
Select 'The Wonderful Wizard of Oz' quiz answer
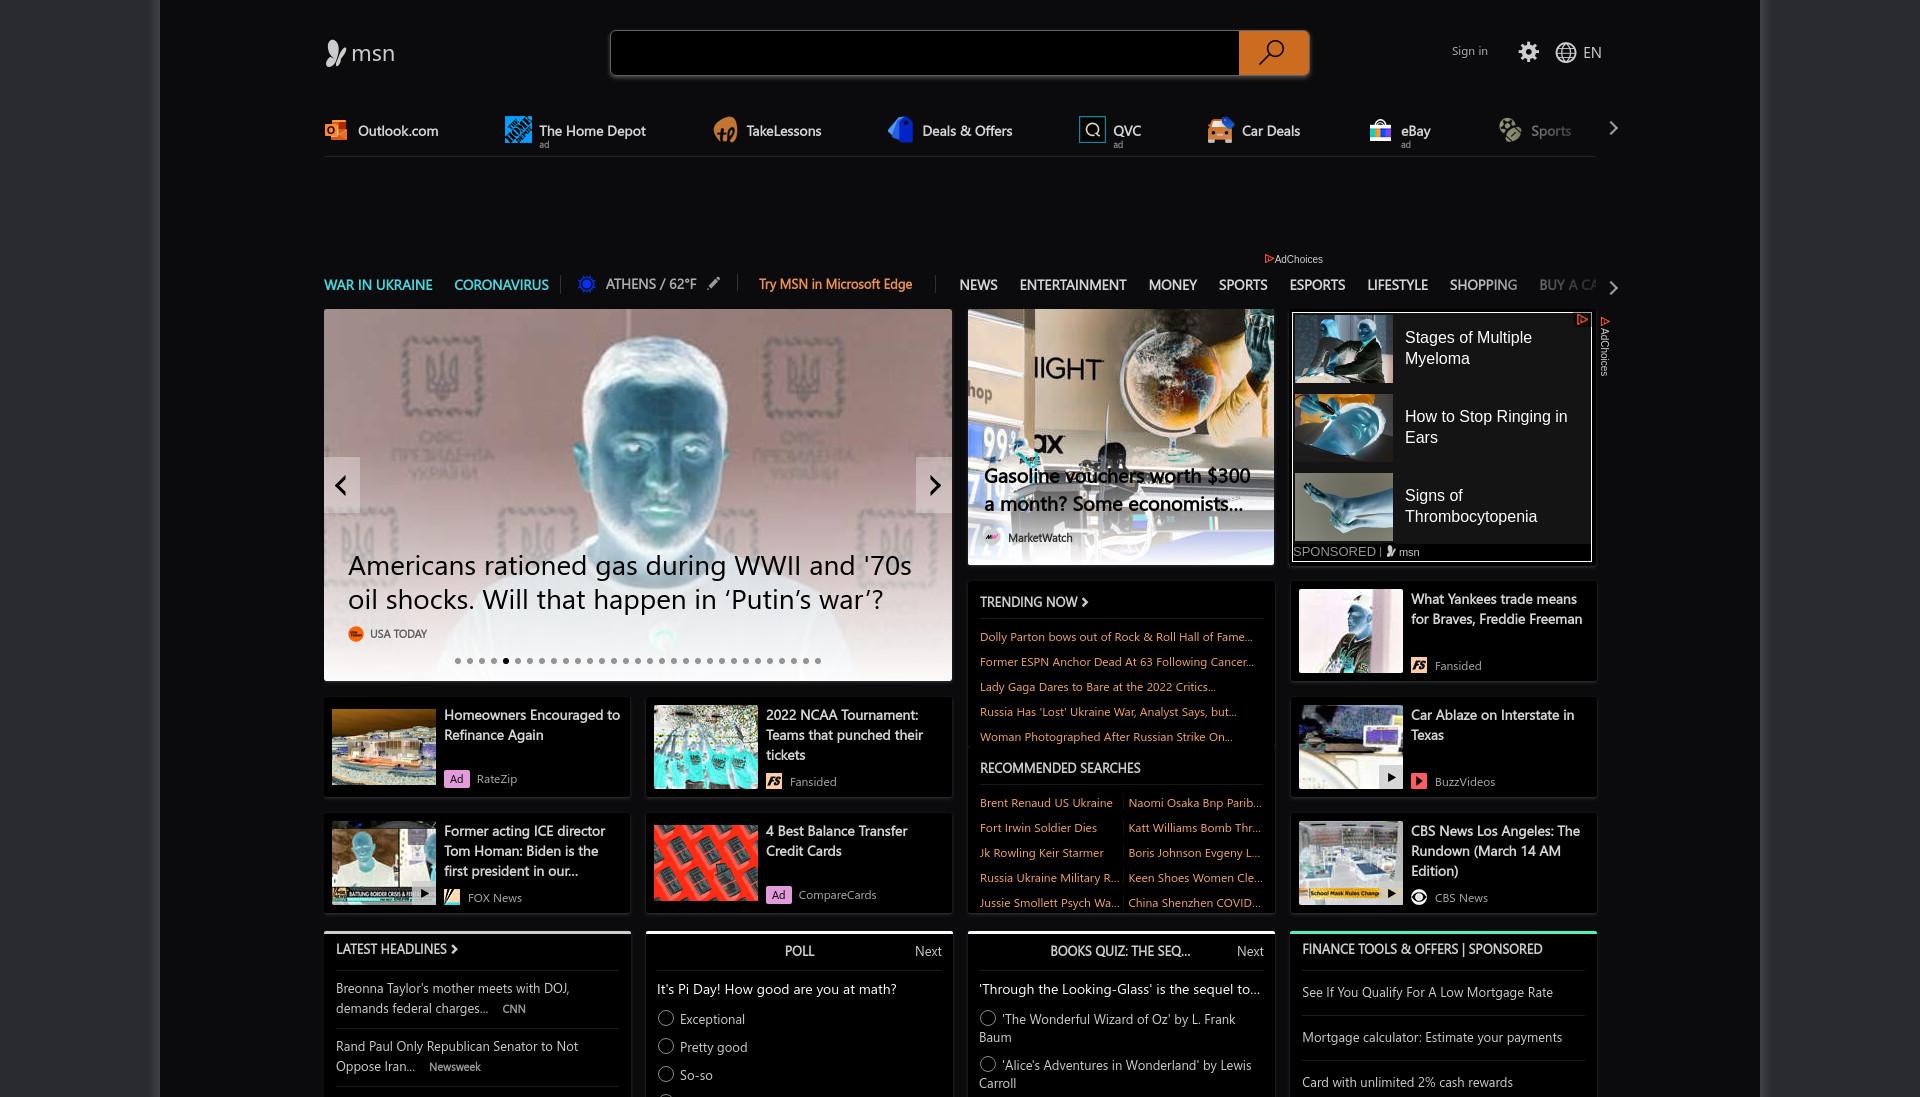pos(988,1018)
